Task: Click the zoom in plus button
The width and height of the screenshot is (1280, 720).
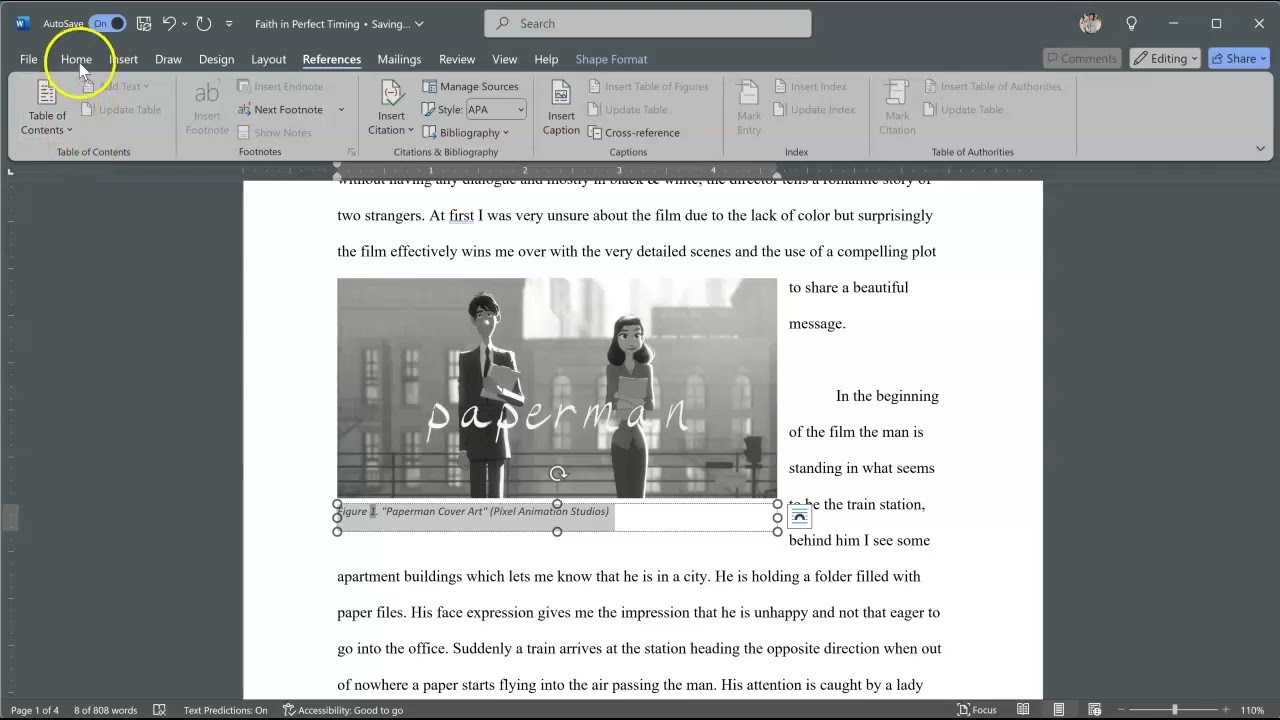Action: [x=1226, y=710]
